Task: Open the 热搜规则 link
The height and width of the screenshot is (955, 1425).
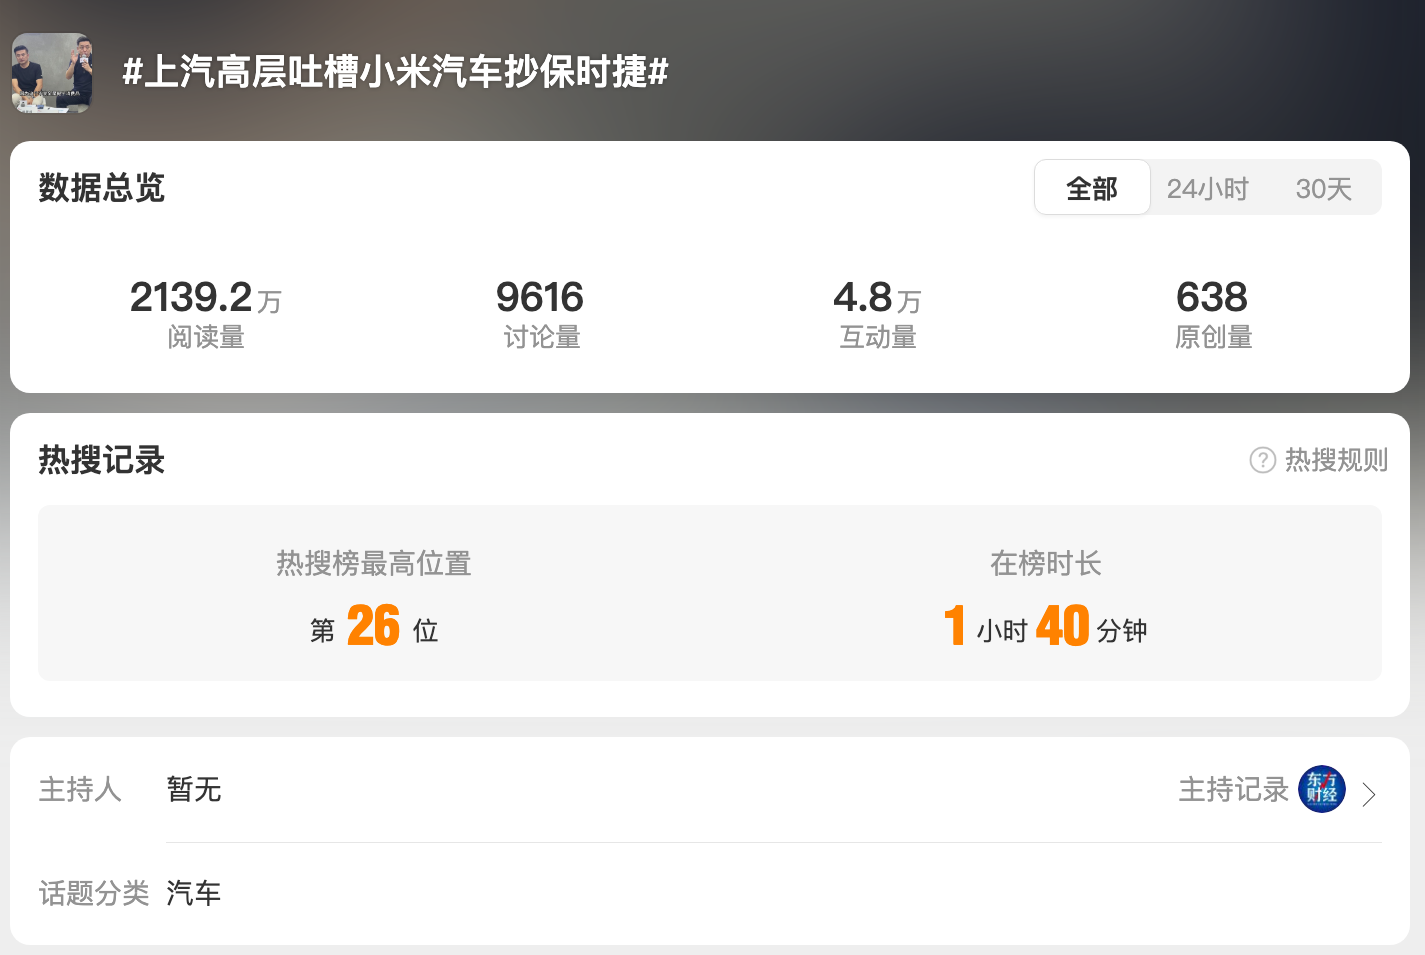Action: [x=1336, y=460]
